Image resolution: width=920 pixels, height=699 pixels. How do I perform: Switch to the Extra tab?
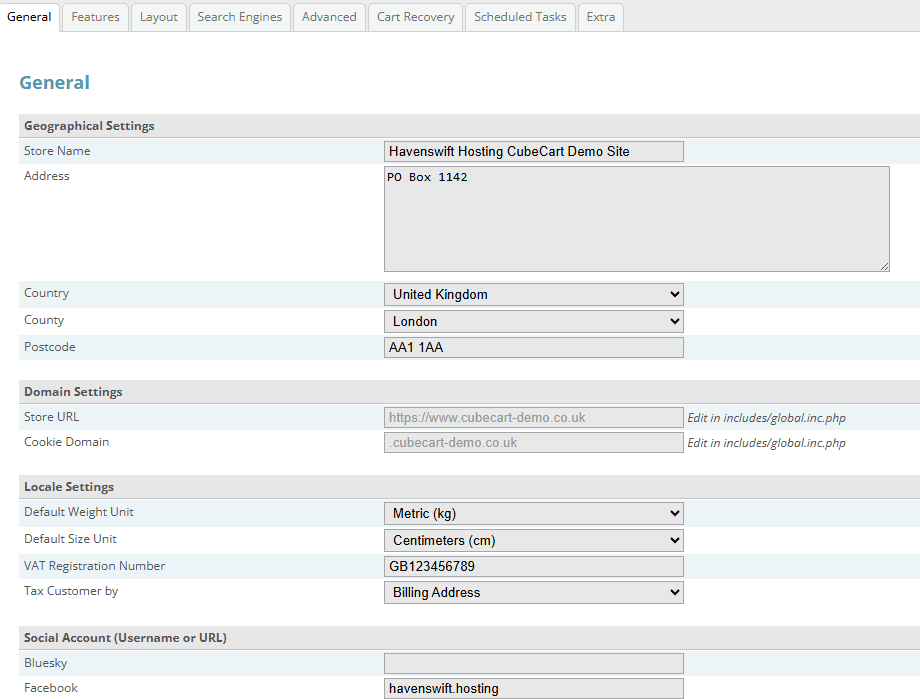601,17
